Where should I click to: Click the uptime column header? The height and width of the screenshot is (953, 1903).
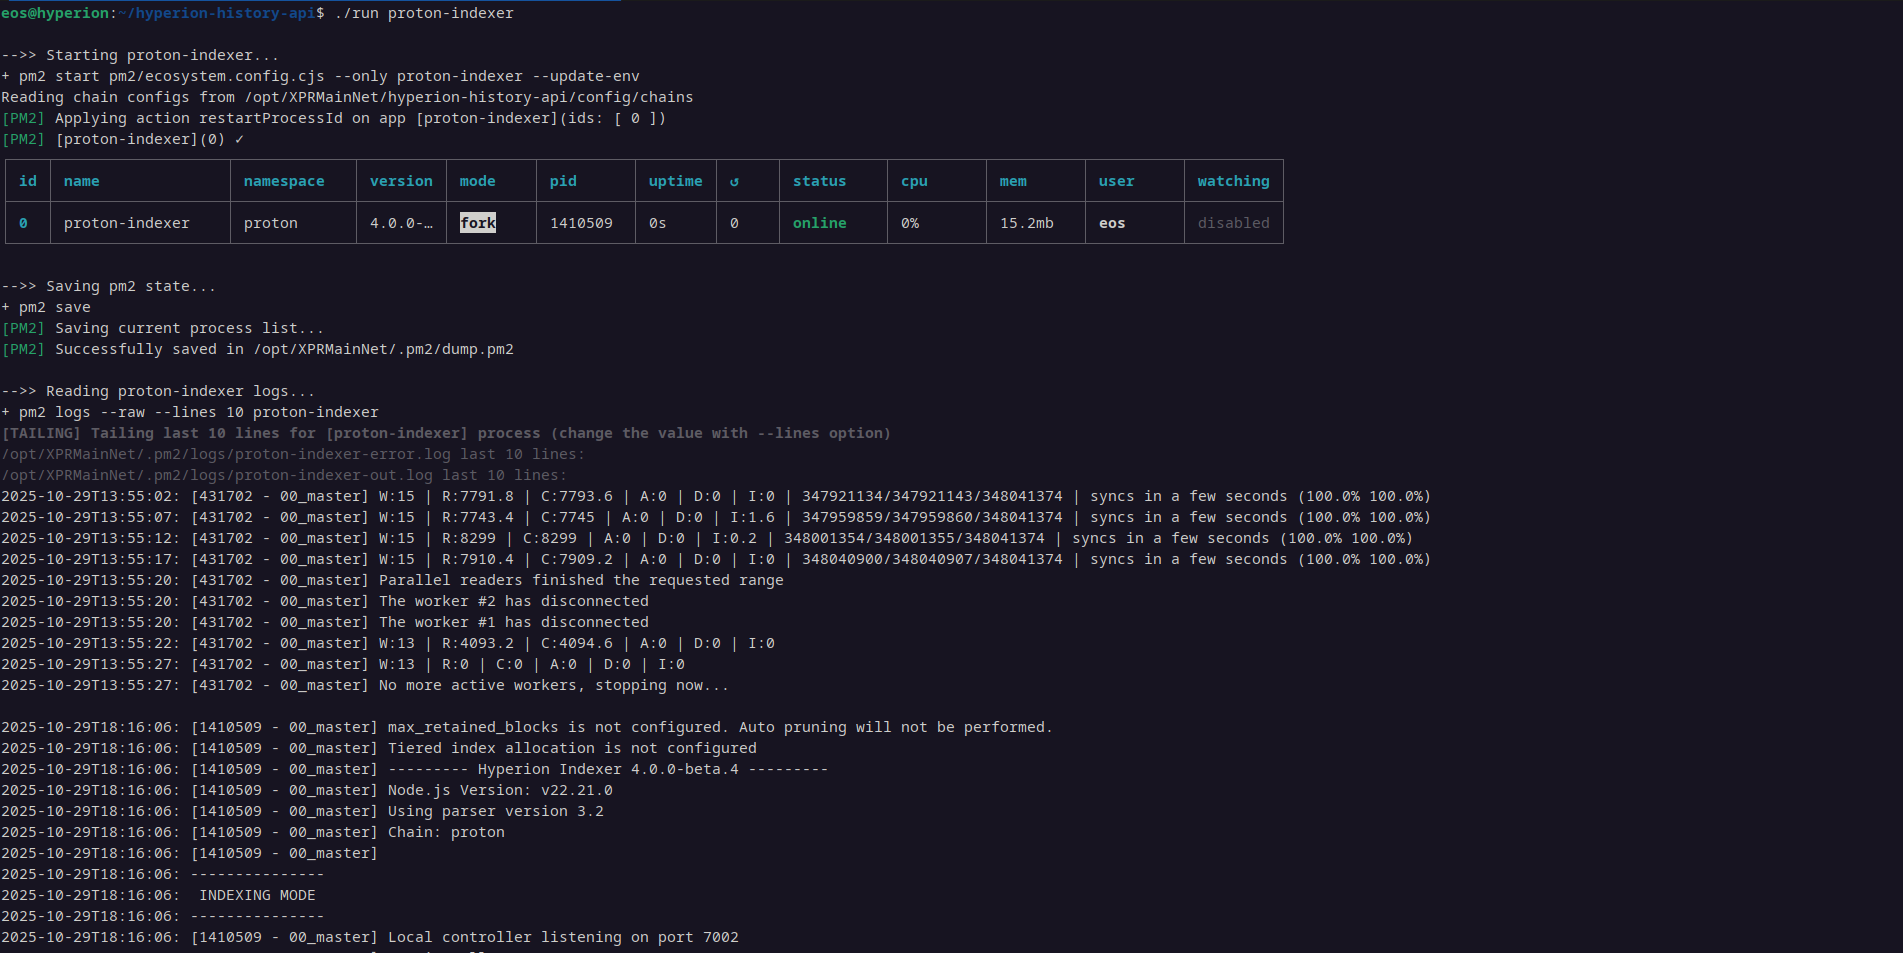(x=675, y=181)
